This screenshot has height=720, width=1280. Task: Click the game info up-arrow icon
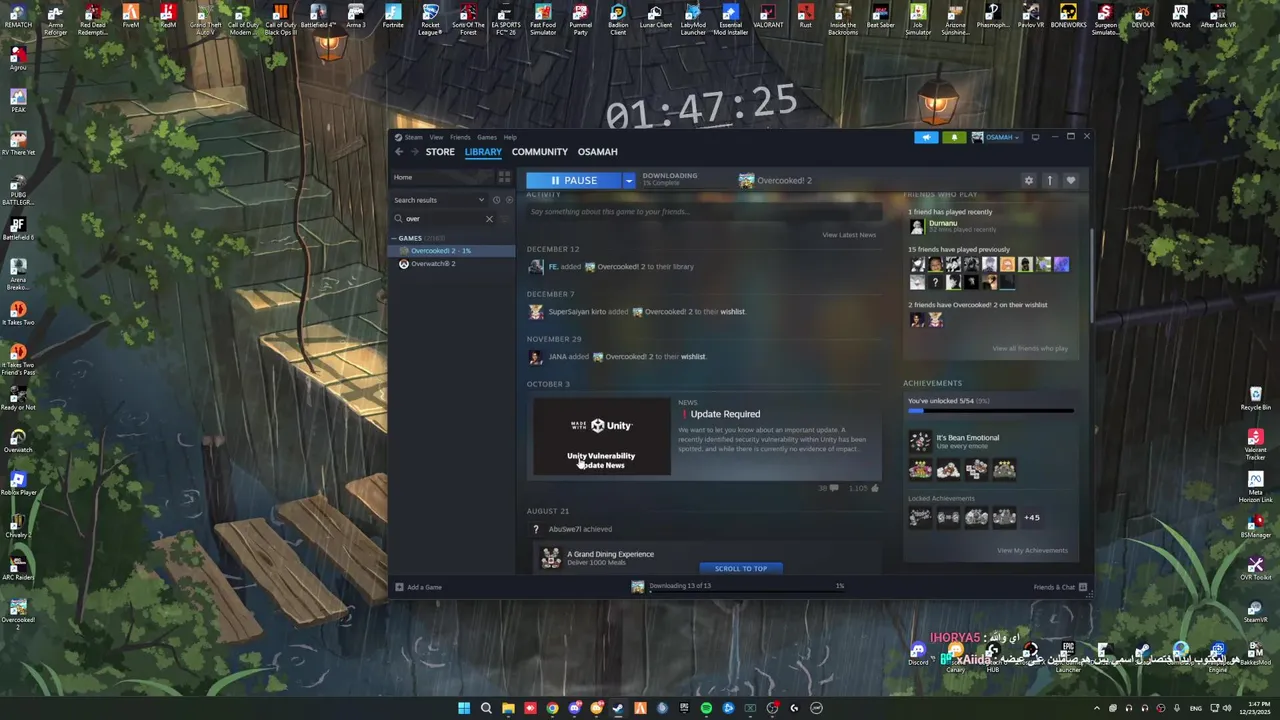click(1049, 181)
